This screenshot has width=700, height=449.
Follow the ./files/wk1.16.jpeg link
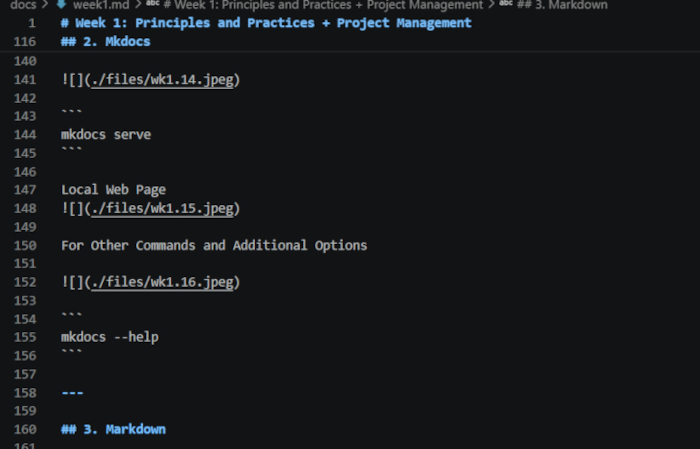pyautogui.click(x=161, y=282)
